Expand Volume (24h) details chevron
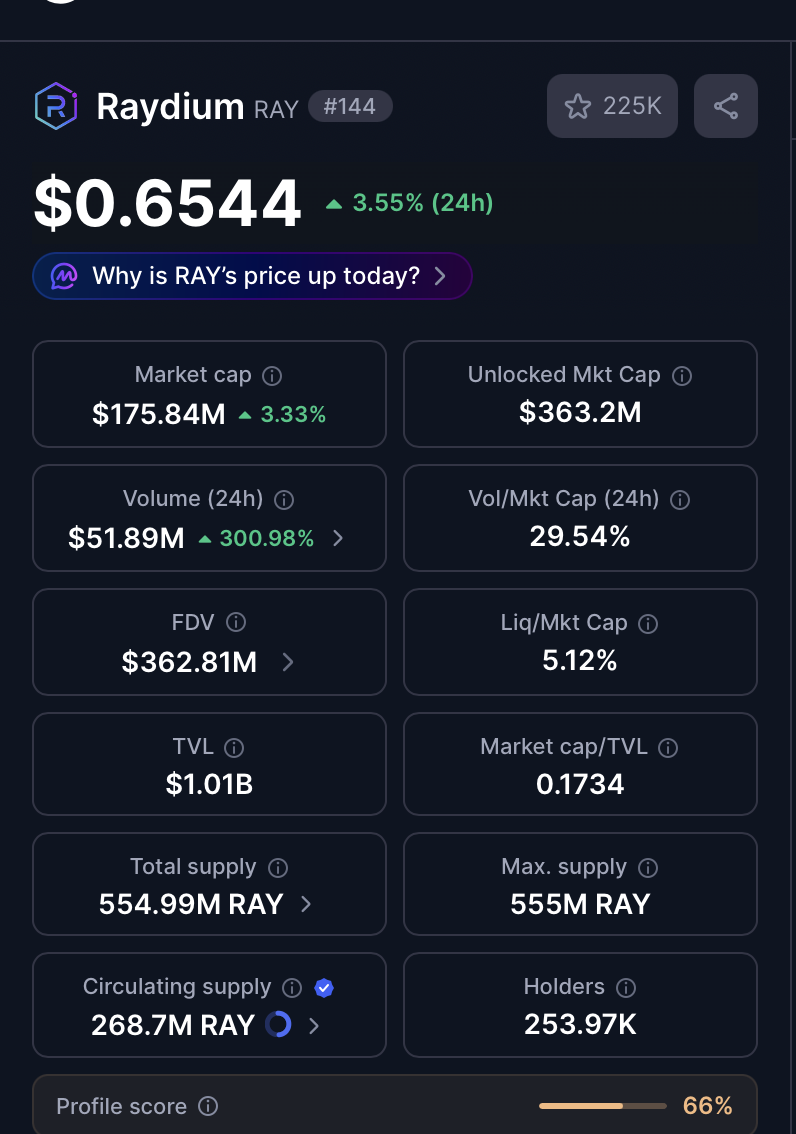 point(337,538)
